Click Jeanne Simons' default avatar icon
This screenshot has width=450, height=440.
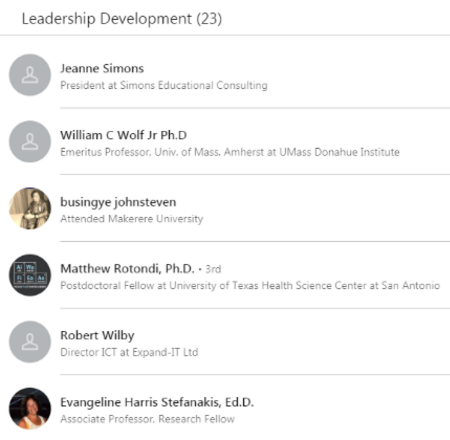pos(30,75)
